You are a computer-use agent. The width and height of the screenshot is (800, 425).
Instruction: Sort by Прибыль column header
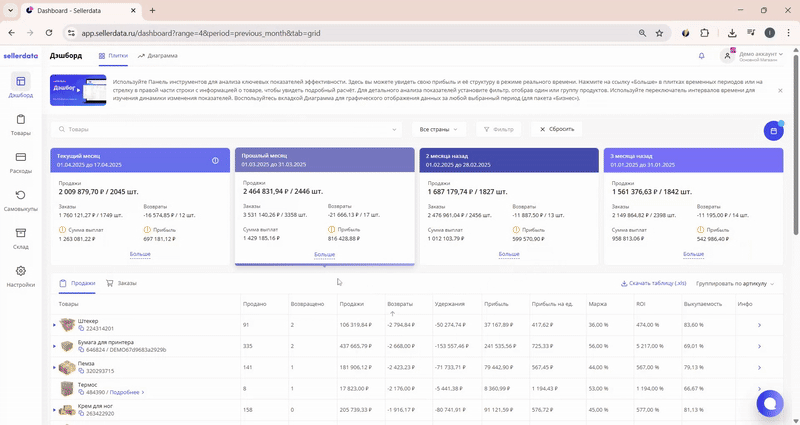pos(496,304)
